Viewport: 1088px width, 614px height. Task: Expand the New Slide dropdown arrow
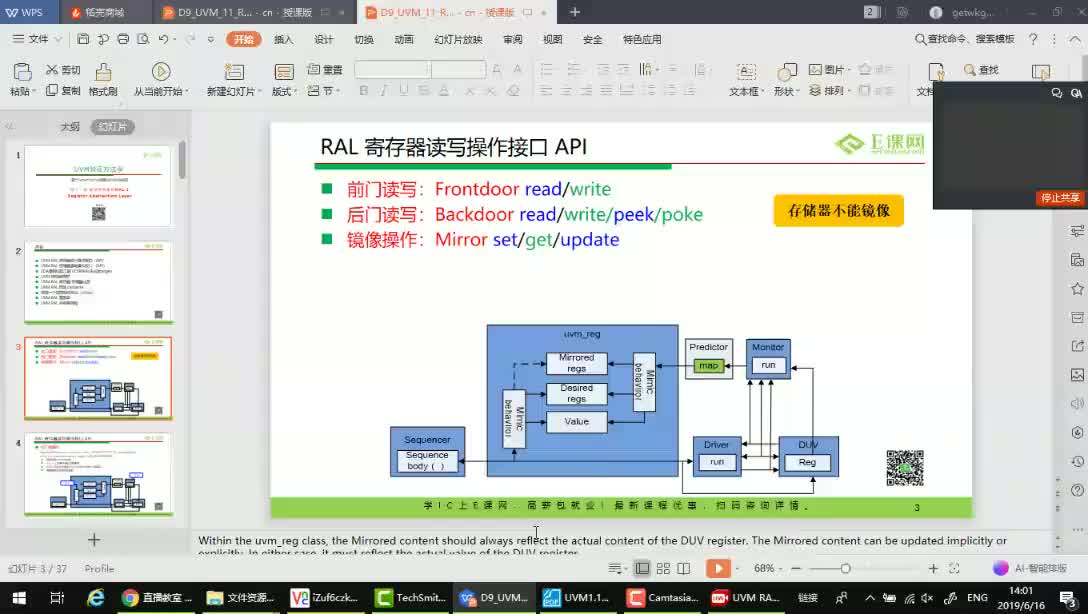[x=260, y=91]
